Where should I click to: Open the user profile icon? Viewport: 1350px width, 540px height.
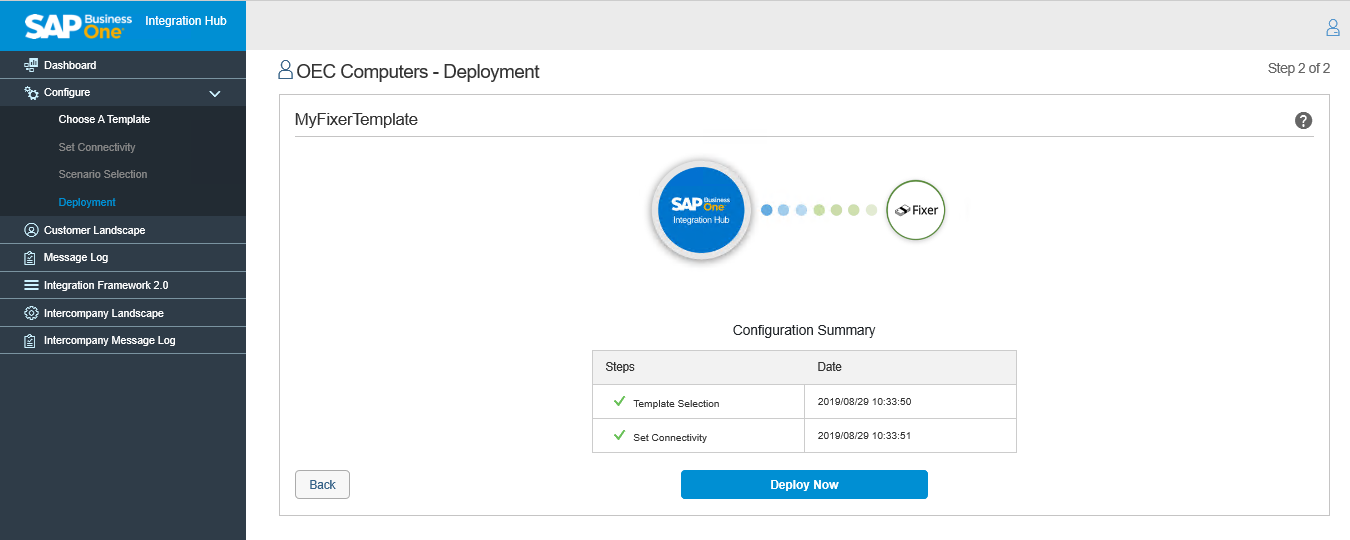[1332, 28]
